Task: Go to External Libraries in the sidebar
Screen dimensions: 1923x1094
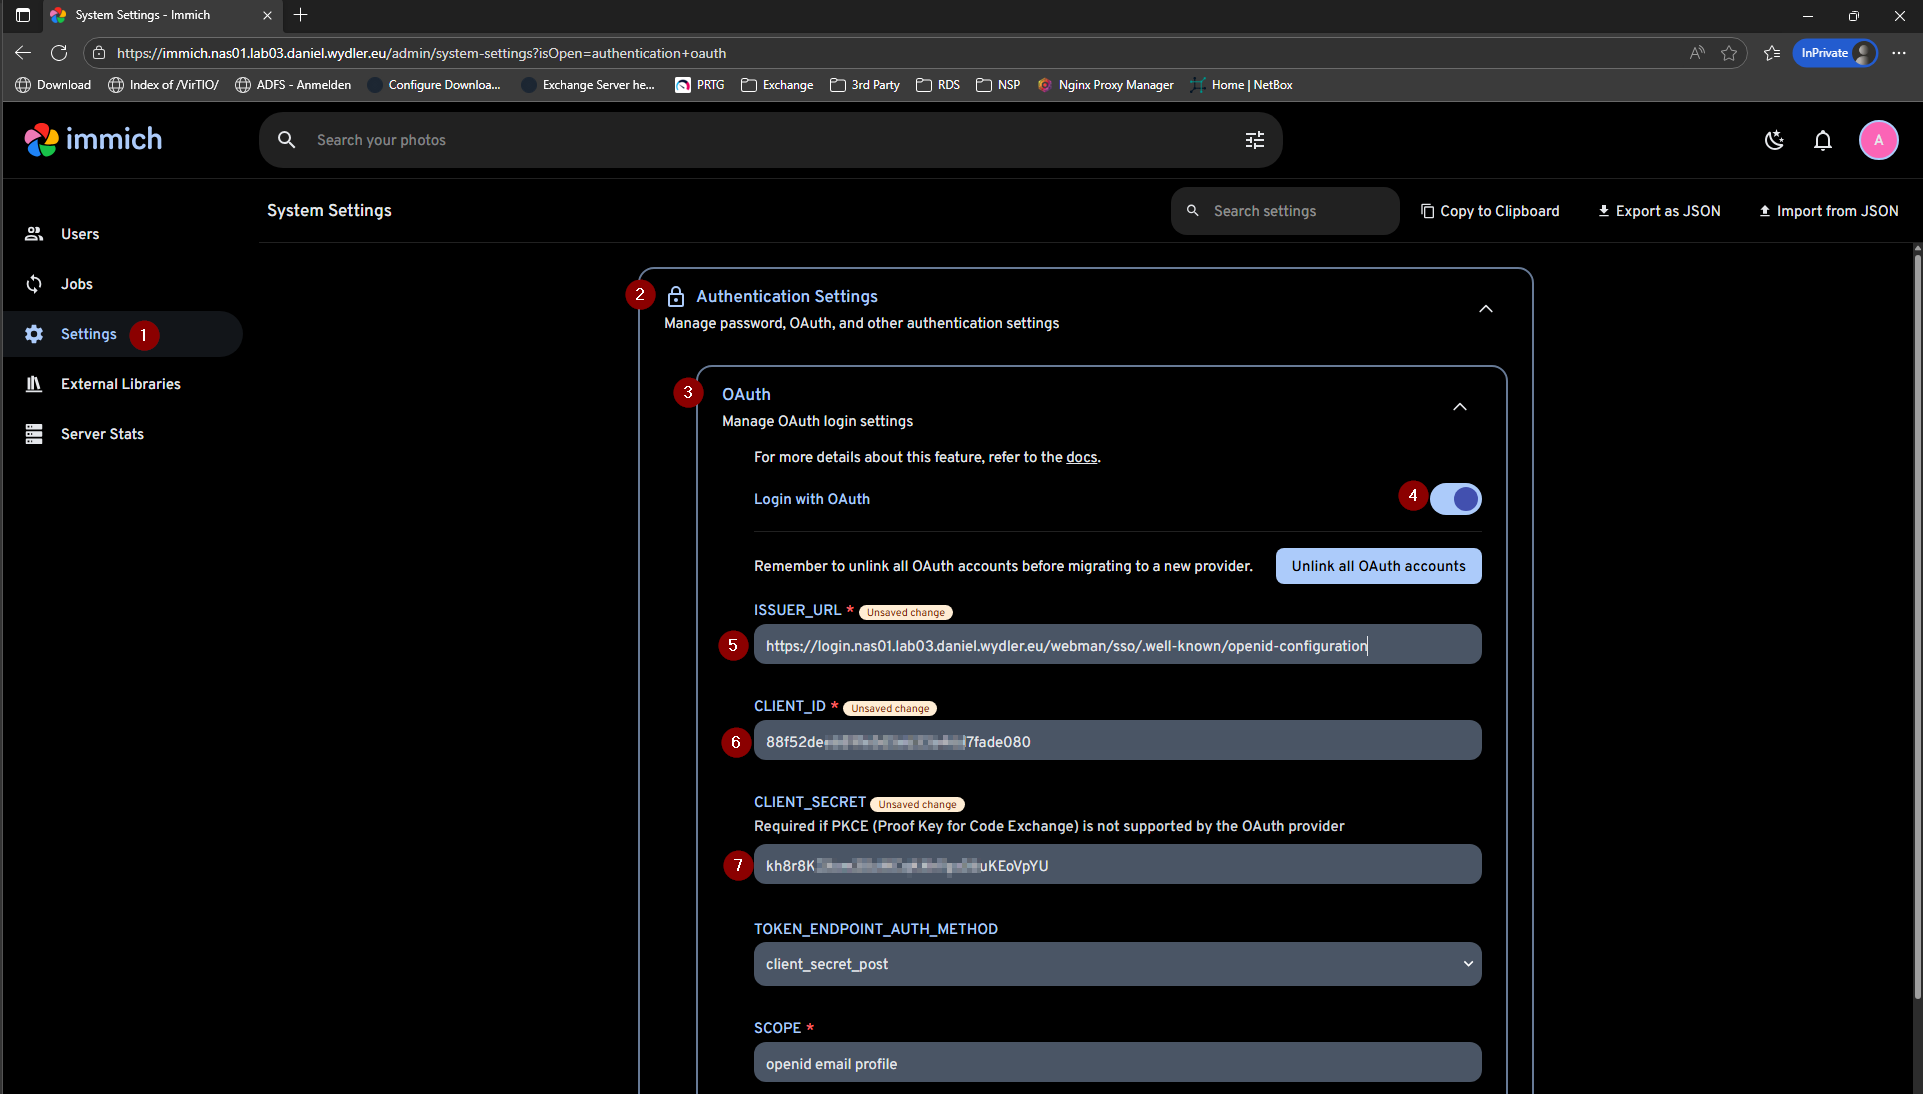Action: [120, 384]
